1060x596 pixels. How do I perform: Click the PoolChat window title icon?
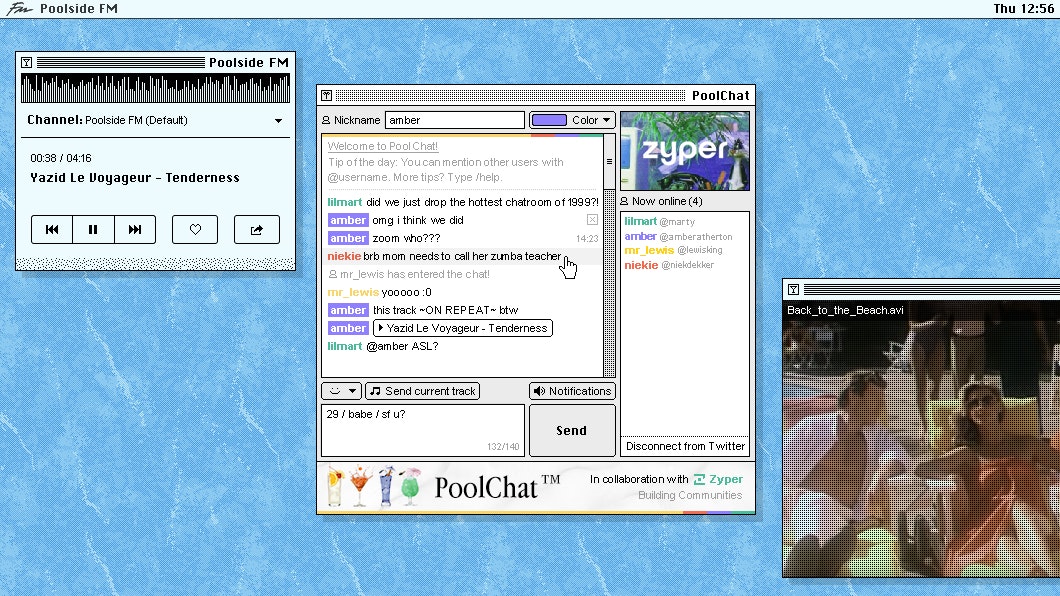pos(327,95)
